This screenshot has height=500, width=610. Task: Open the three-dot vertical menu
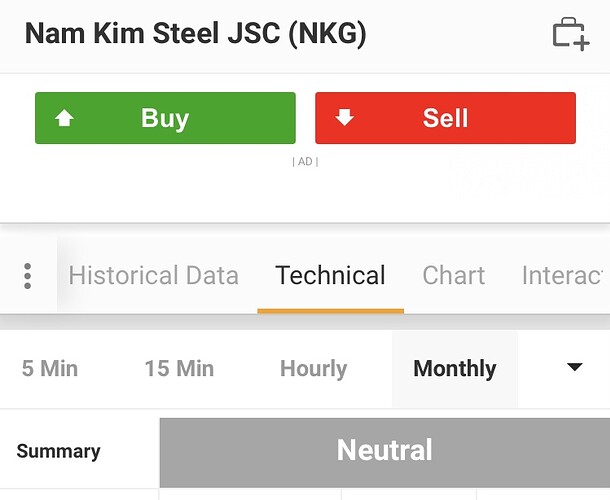[x=28, y=276]
